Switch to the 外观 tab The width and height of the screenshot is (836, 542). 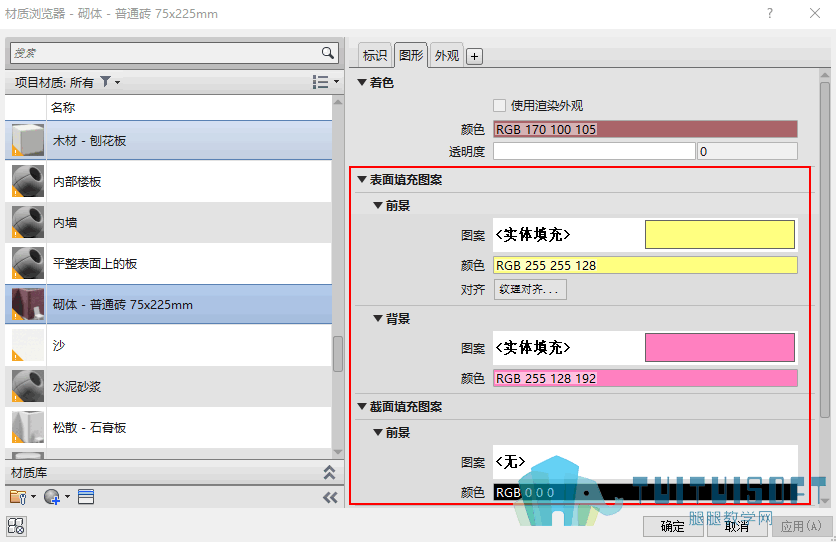447,55
